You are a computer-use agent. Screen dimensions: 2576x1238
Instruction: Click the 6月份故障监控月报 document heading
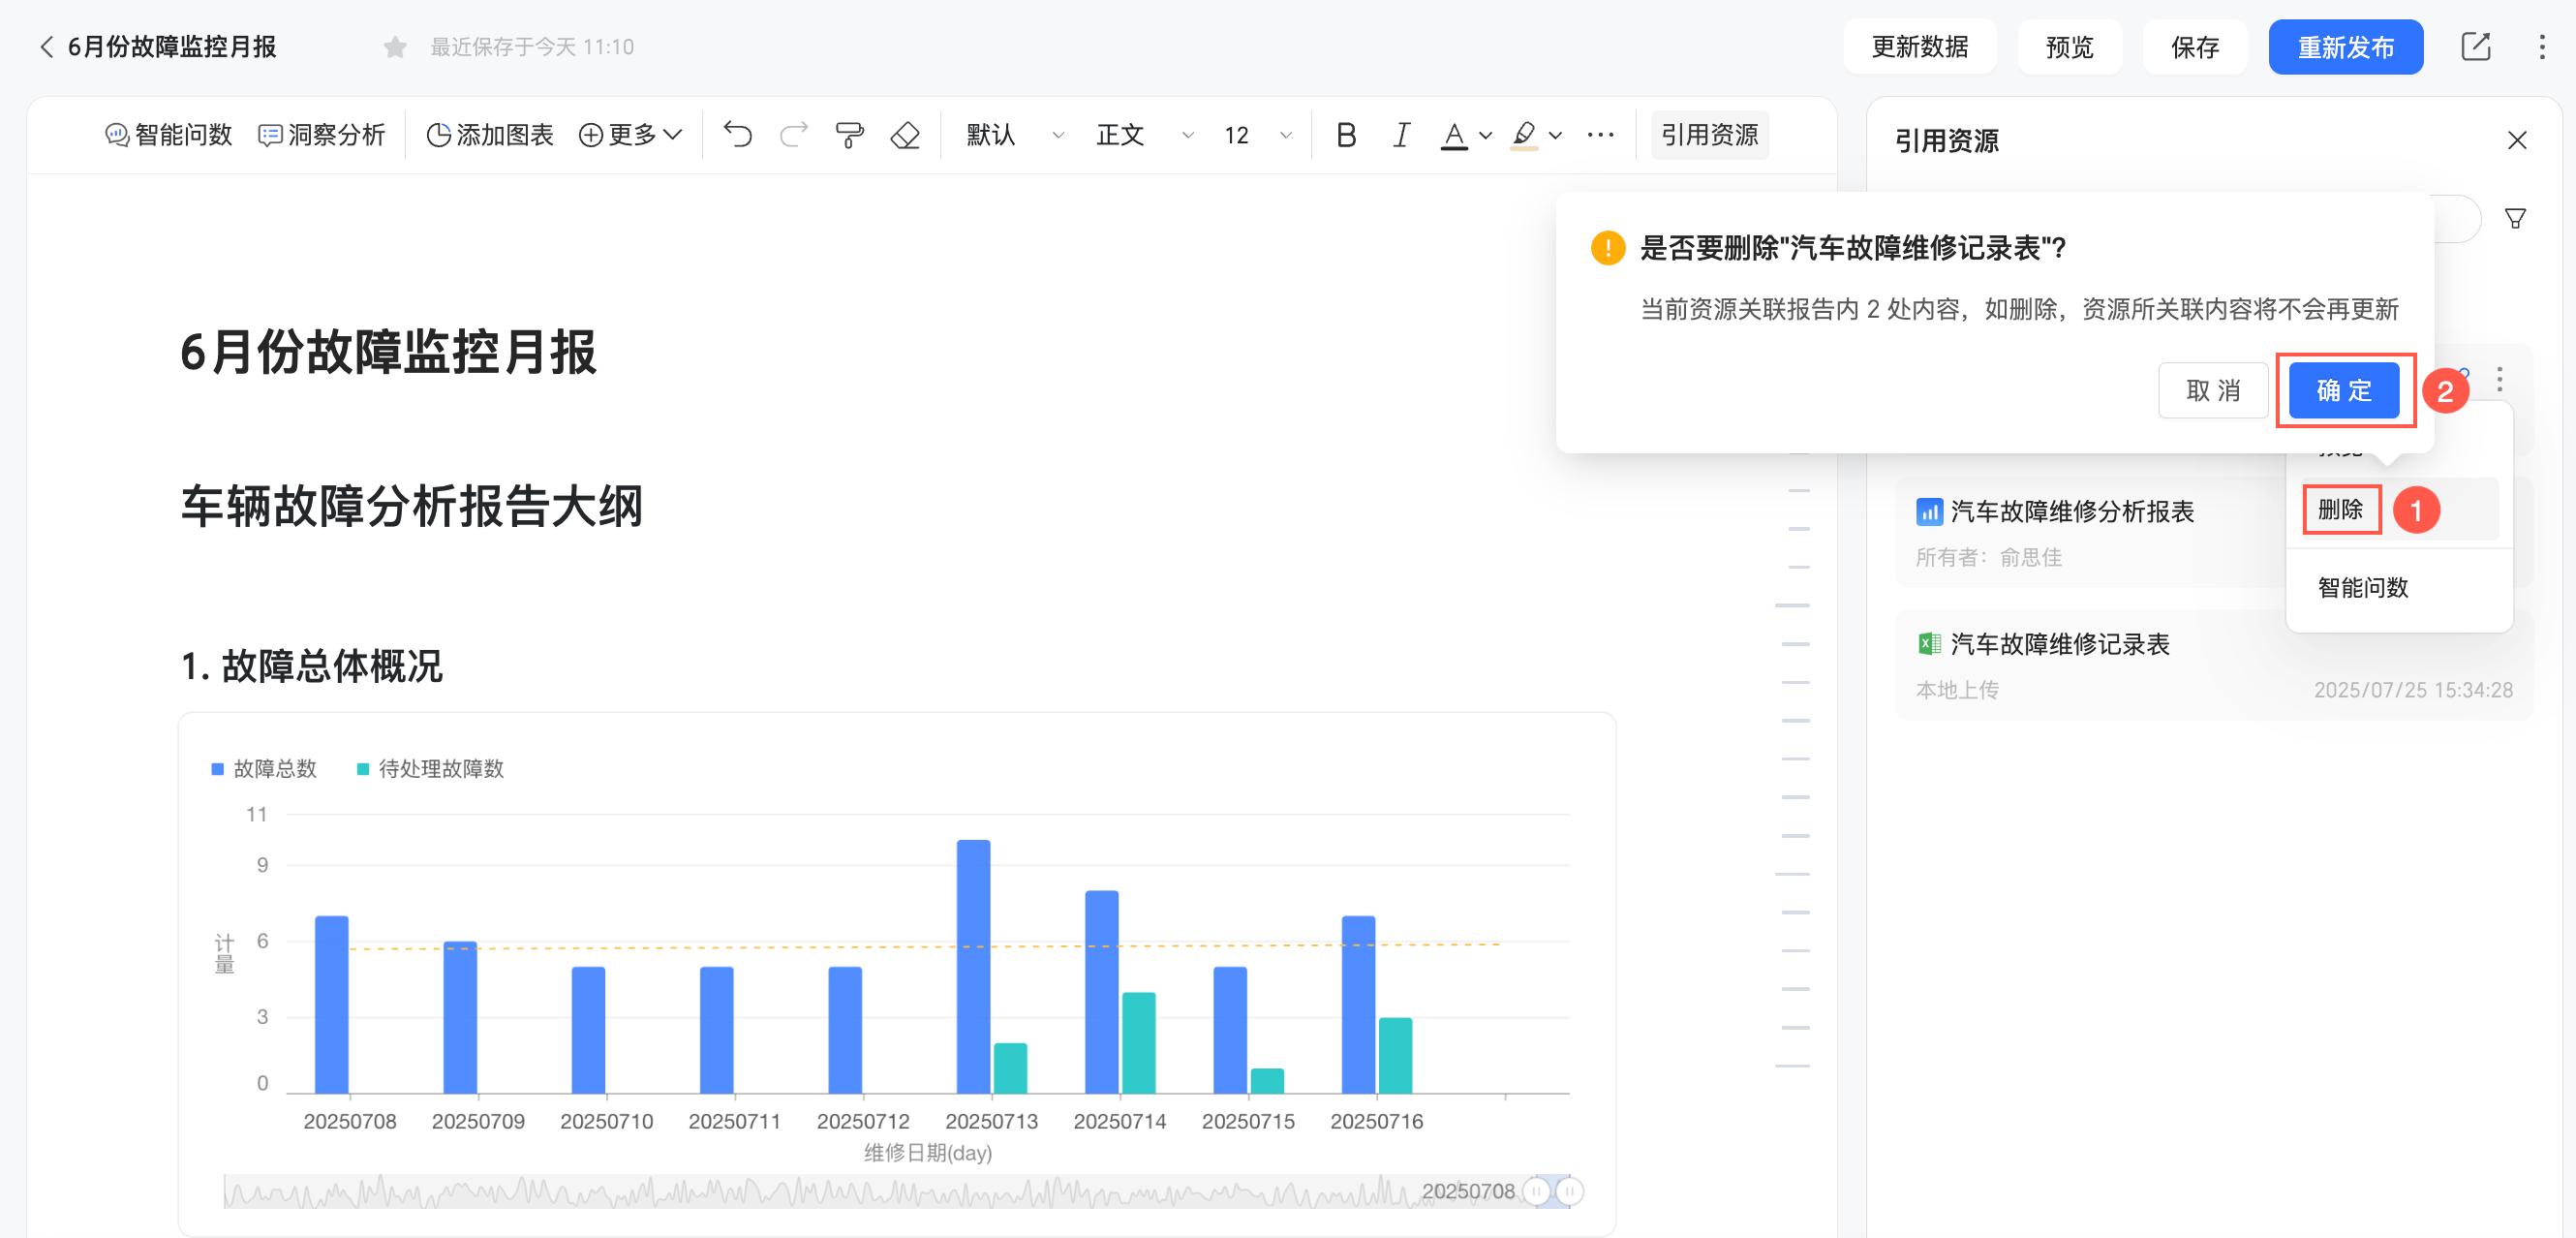[389, 352]
